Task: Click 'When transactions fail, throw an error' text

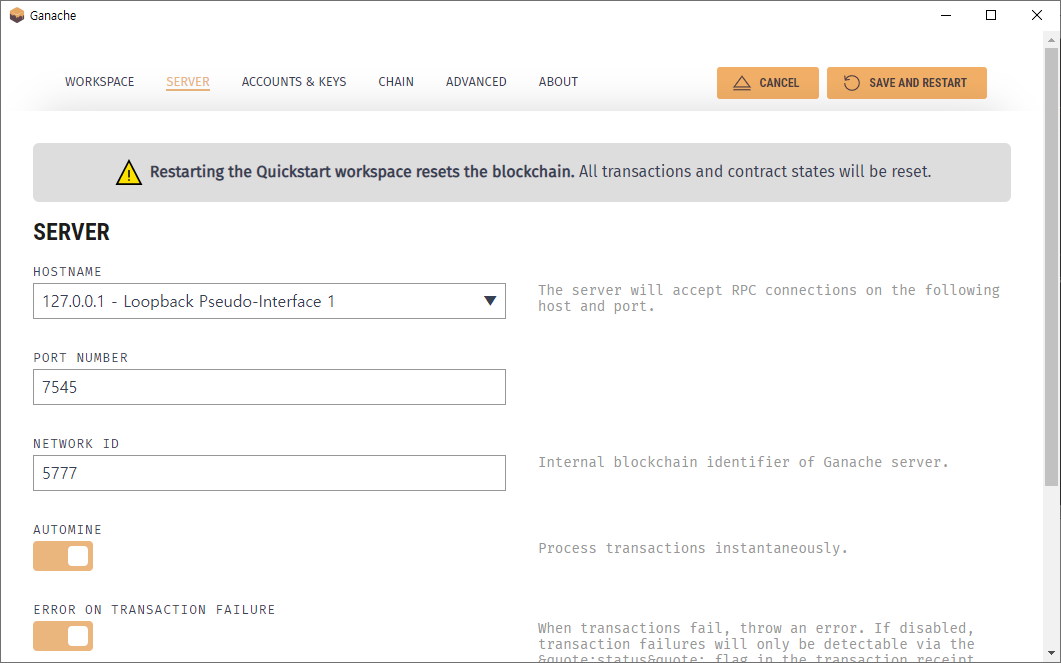Action: click(x=756, y=643)
